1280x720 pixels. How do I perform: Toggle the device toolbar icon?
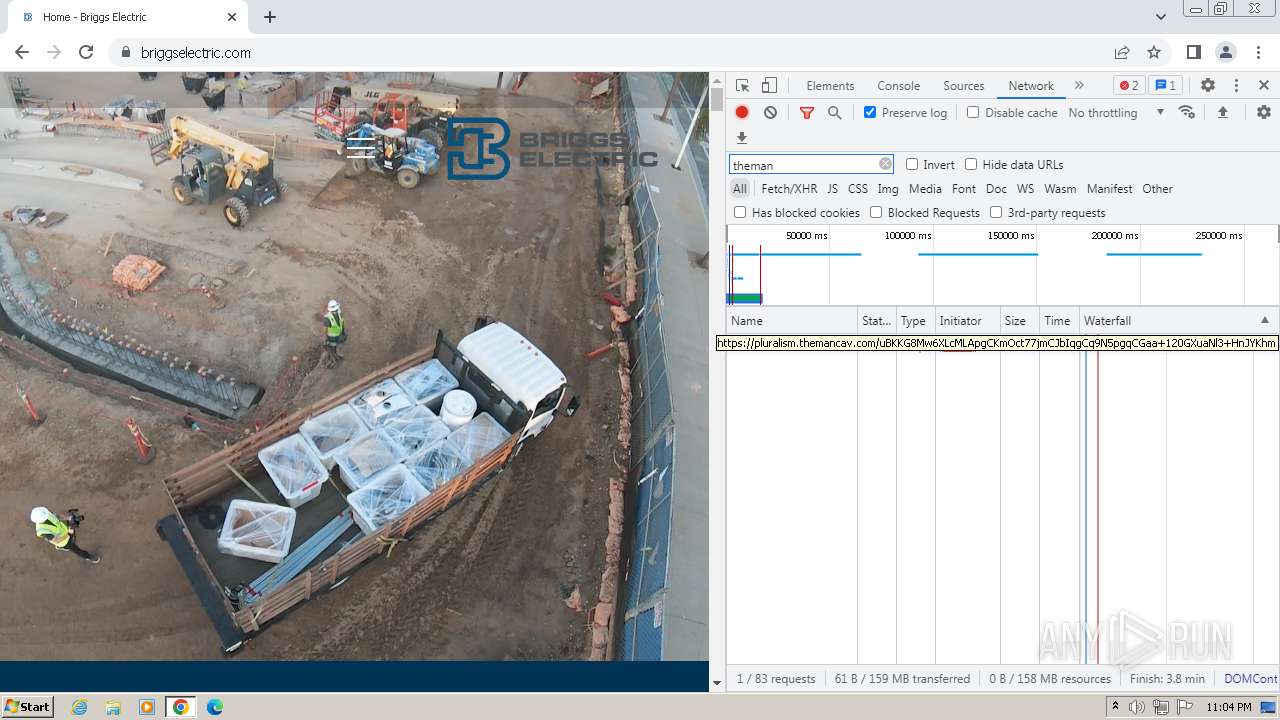(769, 86)
